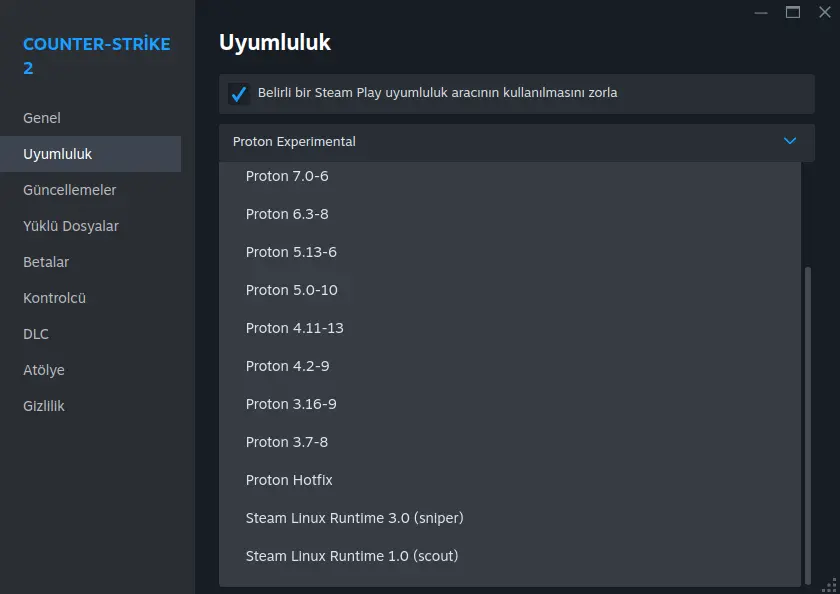Close the properties window
The image size is (840, 594).
(x=825, y=12)
